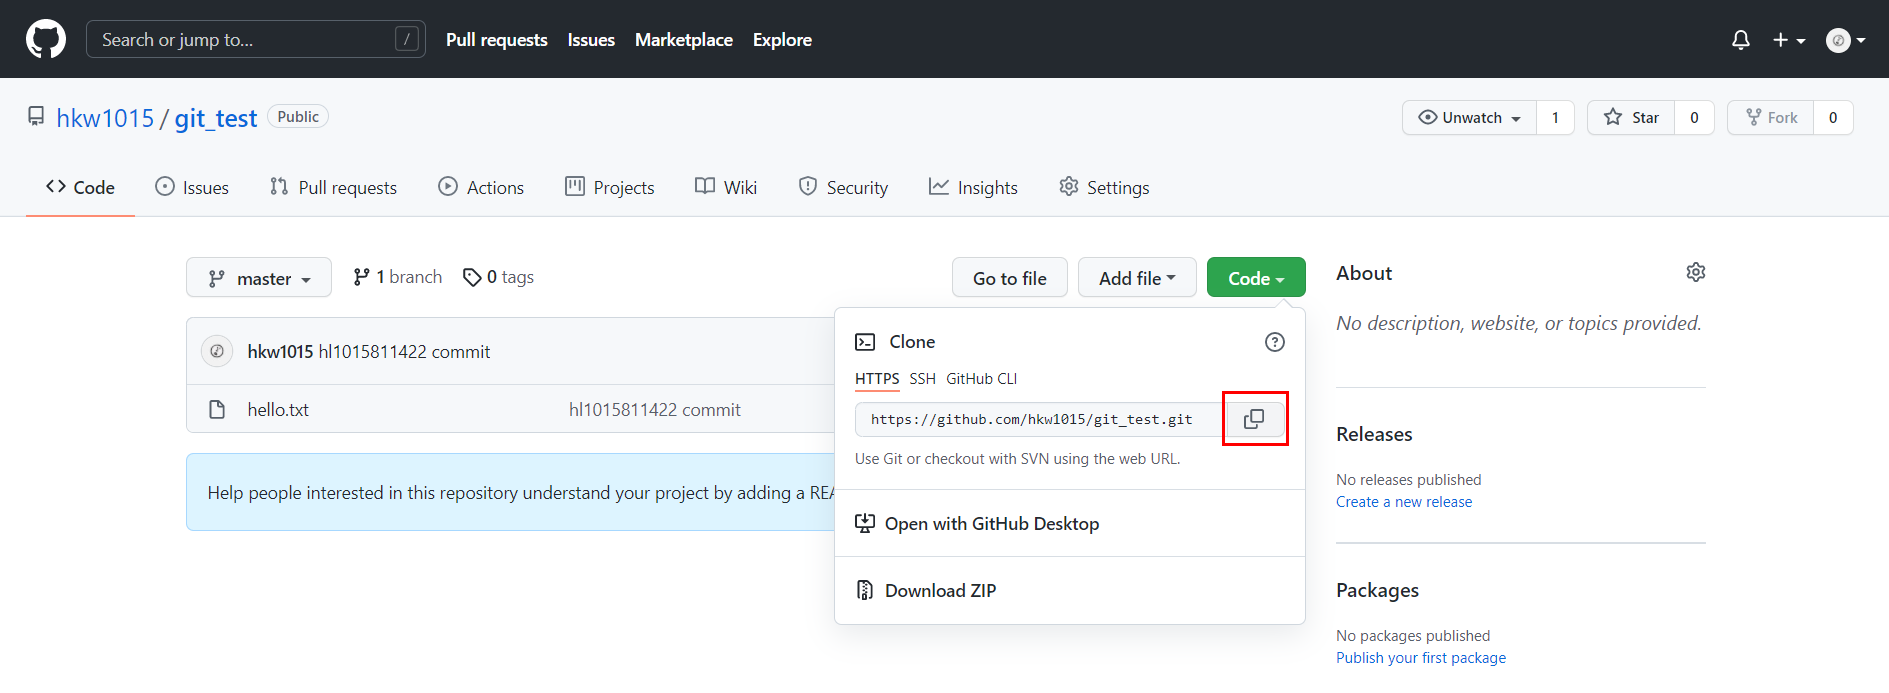The image size is (1889, 693).
Task: Click the hello.txt file icon
Action: point(217,410)
